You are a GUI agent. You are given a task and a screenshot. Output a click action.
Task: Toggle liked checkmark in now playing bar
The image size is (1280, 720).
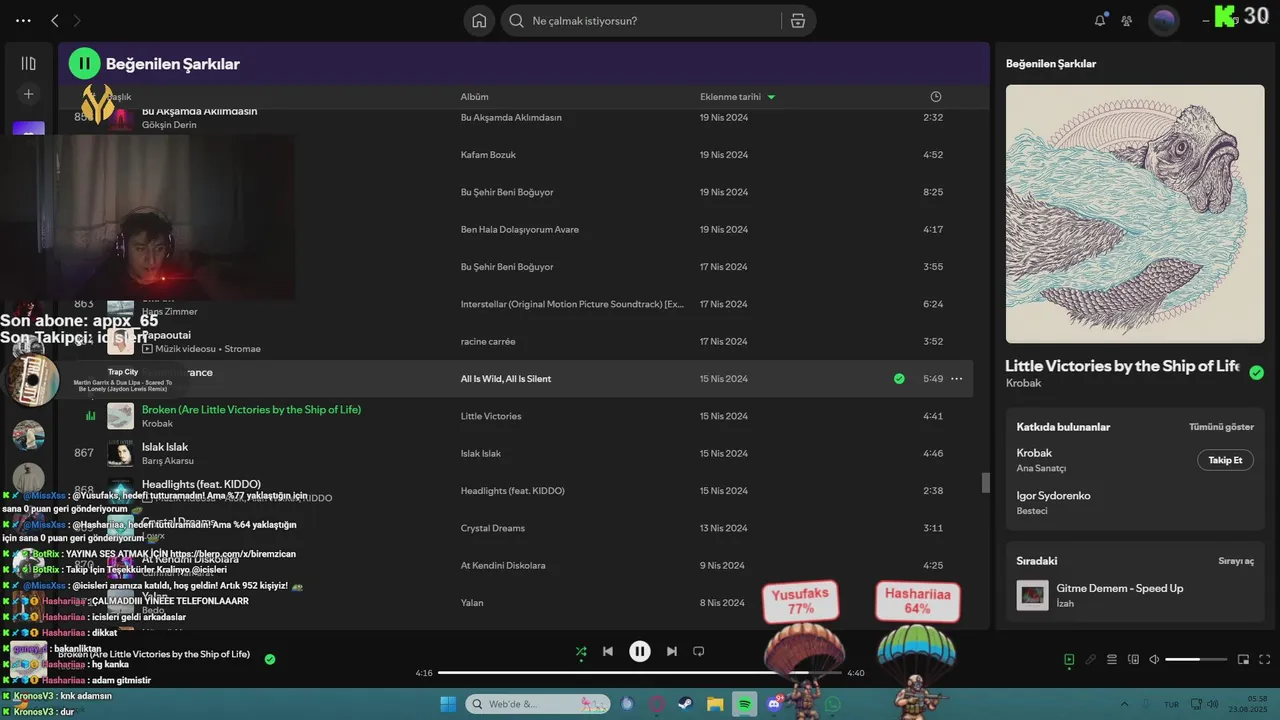coord(270,659)
